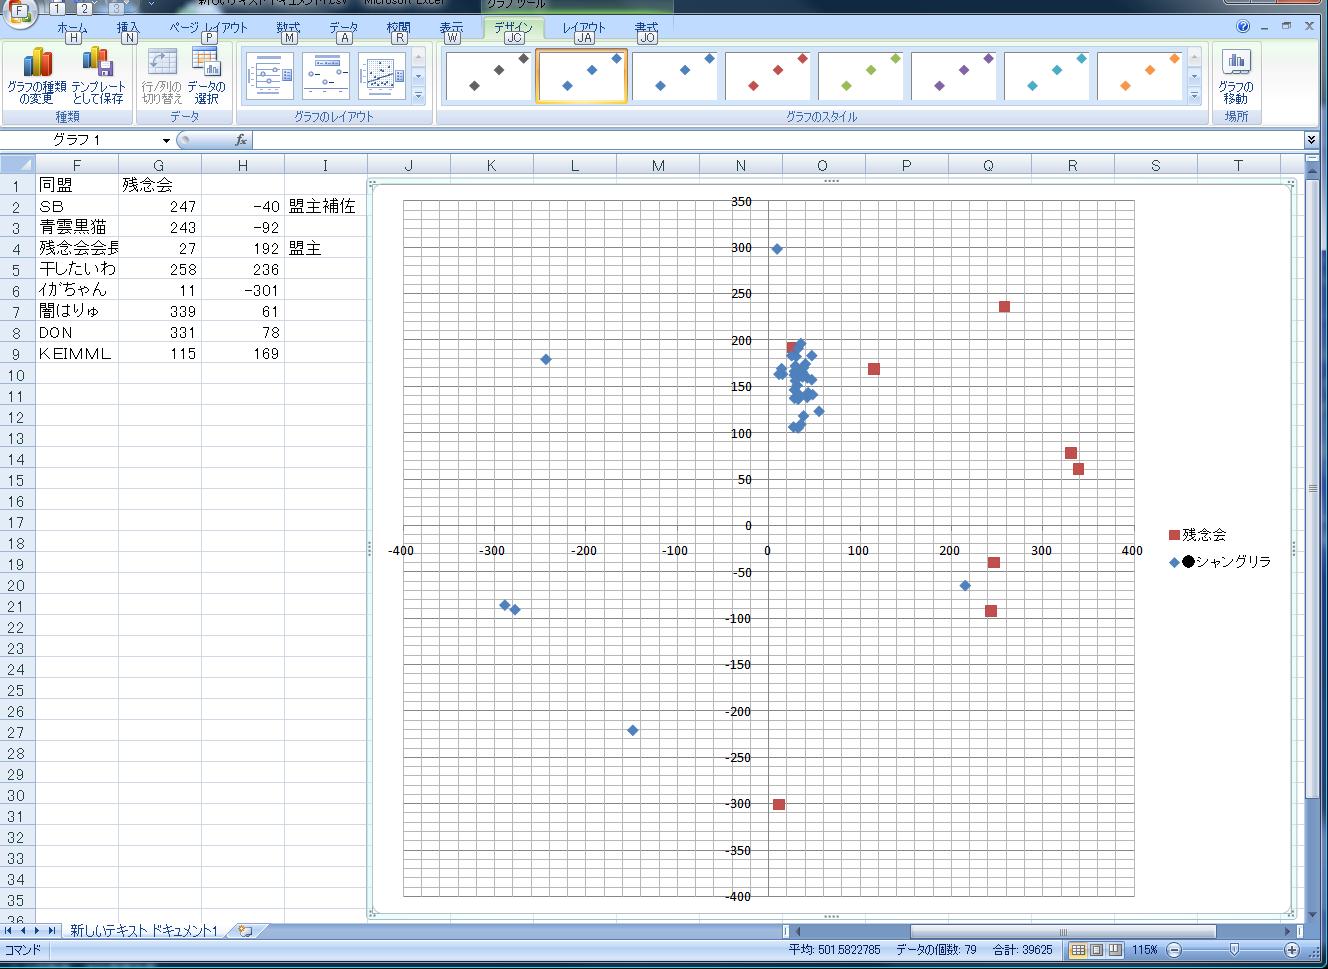
Task: Expand the chart styles gallery more arrow
Action: [x=1194, y=96]
